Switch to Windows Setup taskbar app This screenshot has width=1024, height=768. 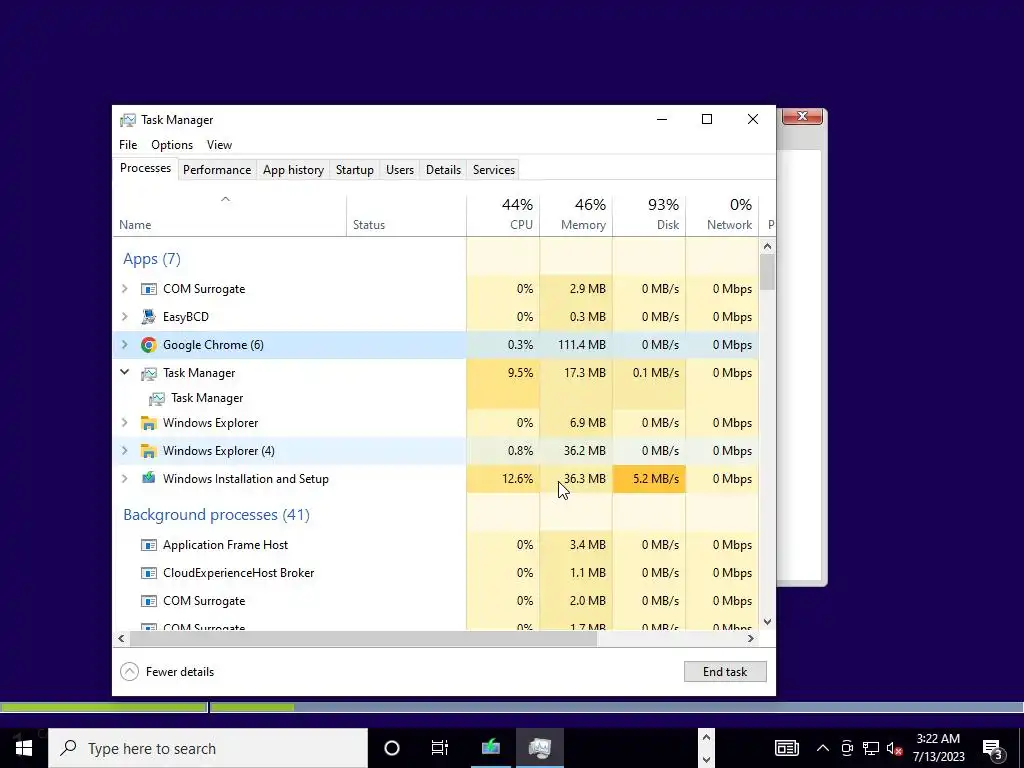tap(491, 748)
